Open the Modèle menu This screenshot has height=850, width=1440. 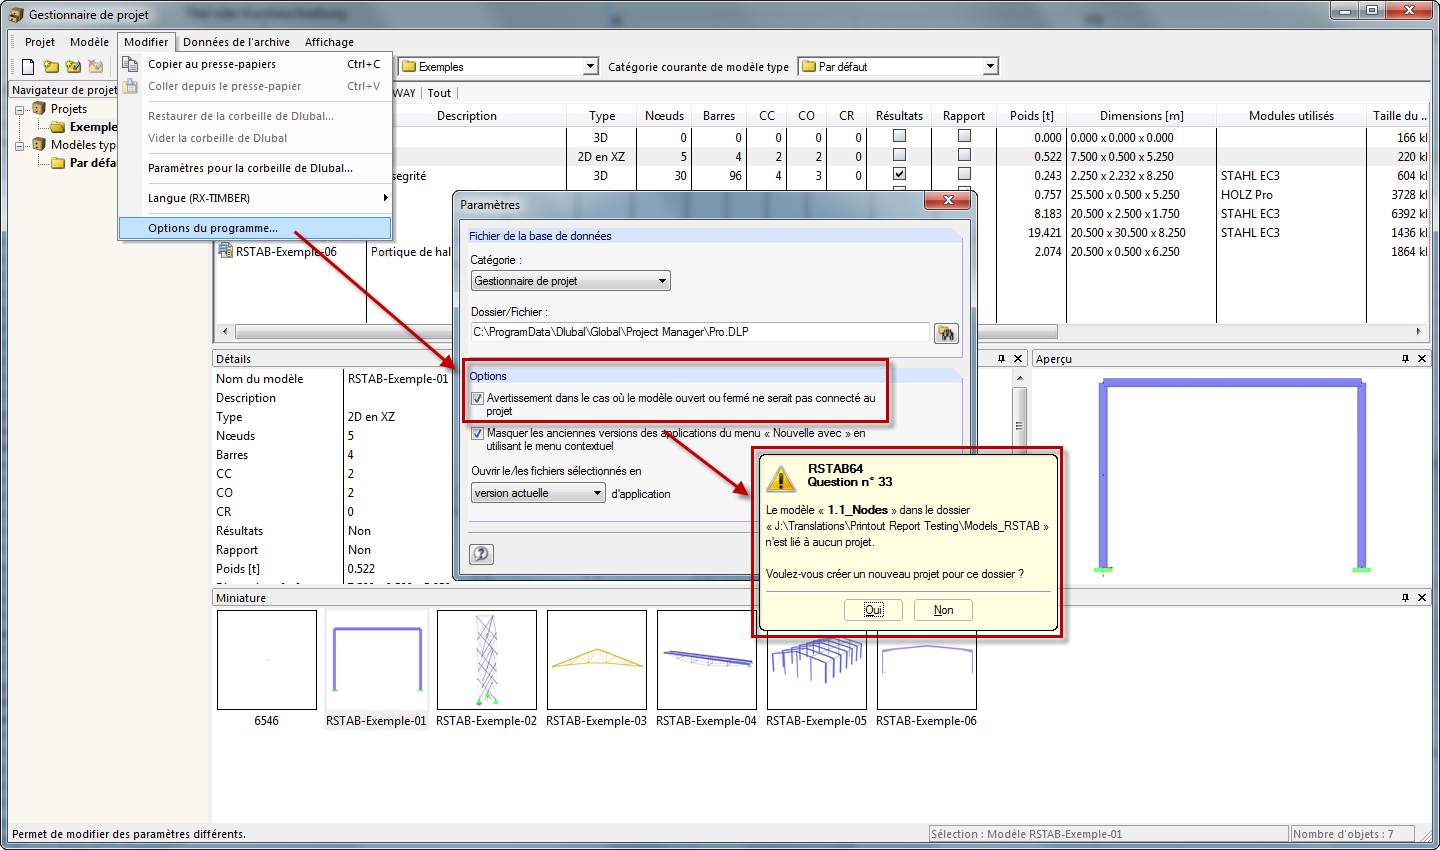[89, 42]
